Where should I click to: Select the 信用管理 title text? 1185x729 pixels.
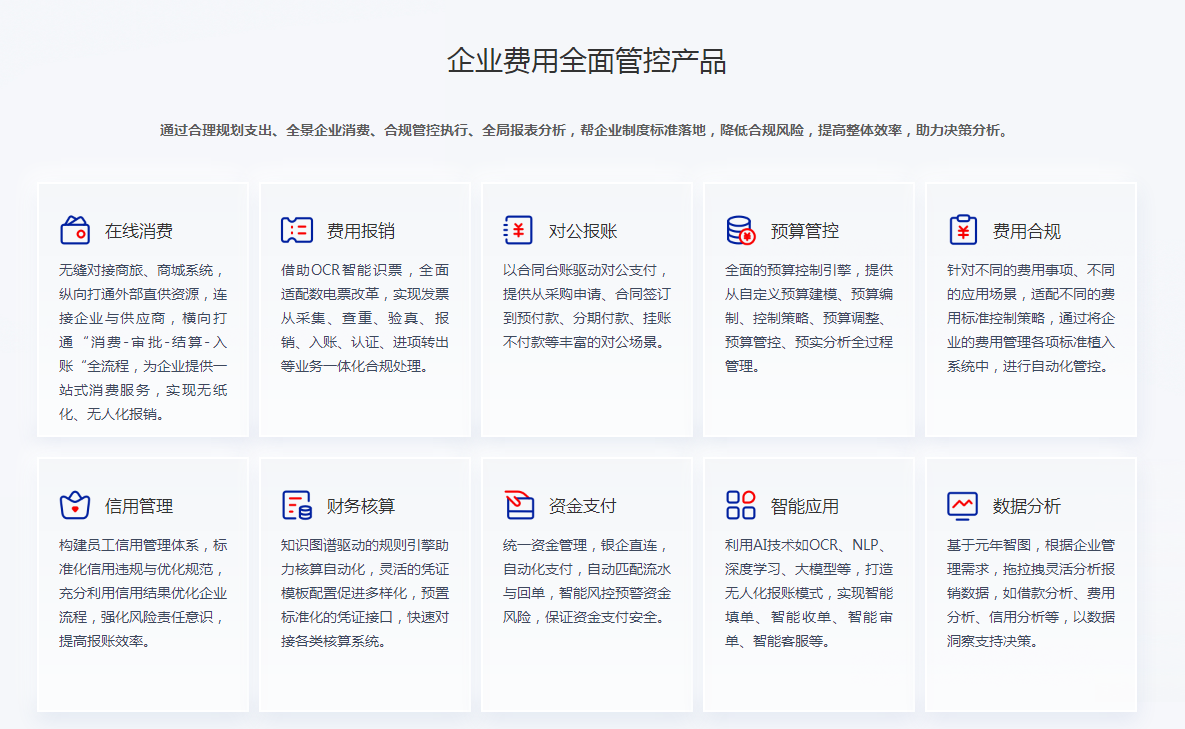coord(139,506)
